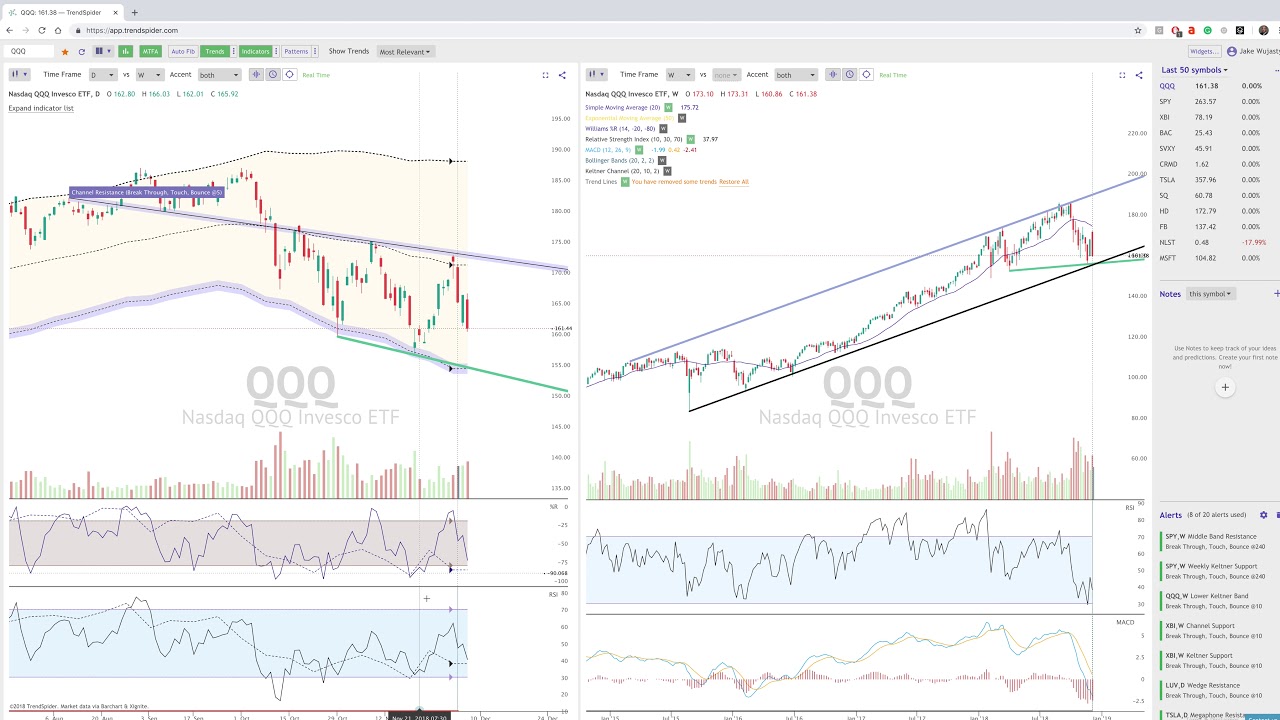The width and height of the screenshot is (1280, 720).
Task: Open the Most Relevant trends dropdown
Action: tap(404, 51)
